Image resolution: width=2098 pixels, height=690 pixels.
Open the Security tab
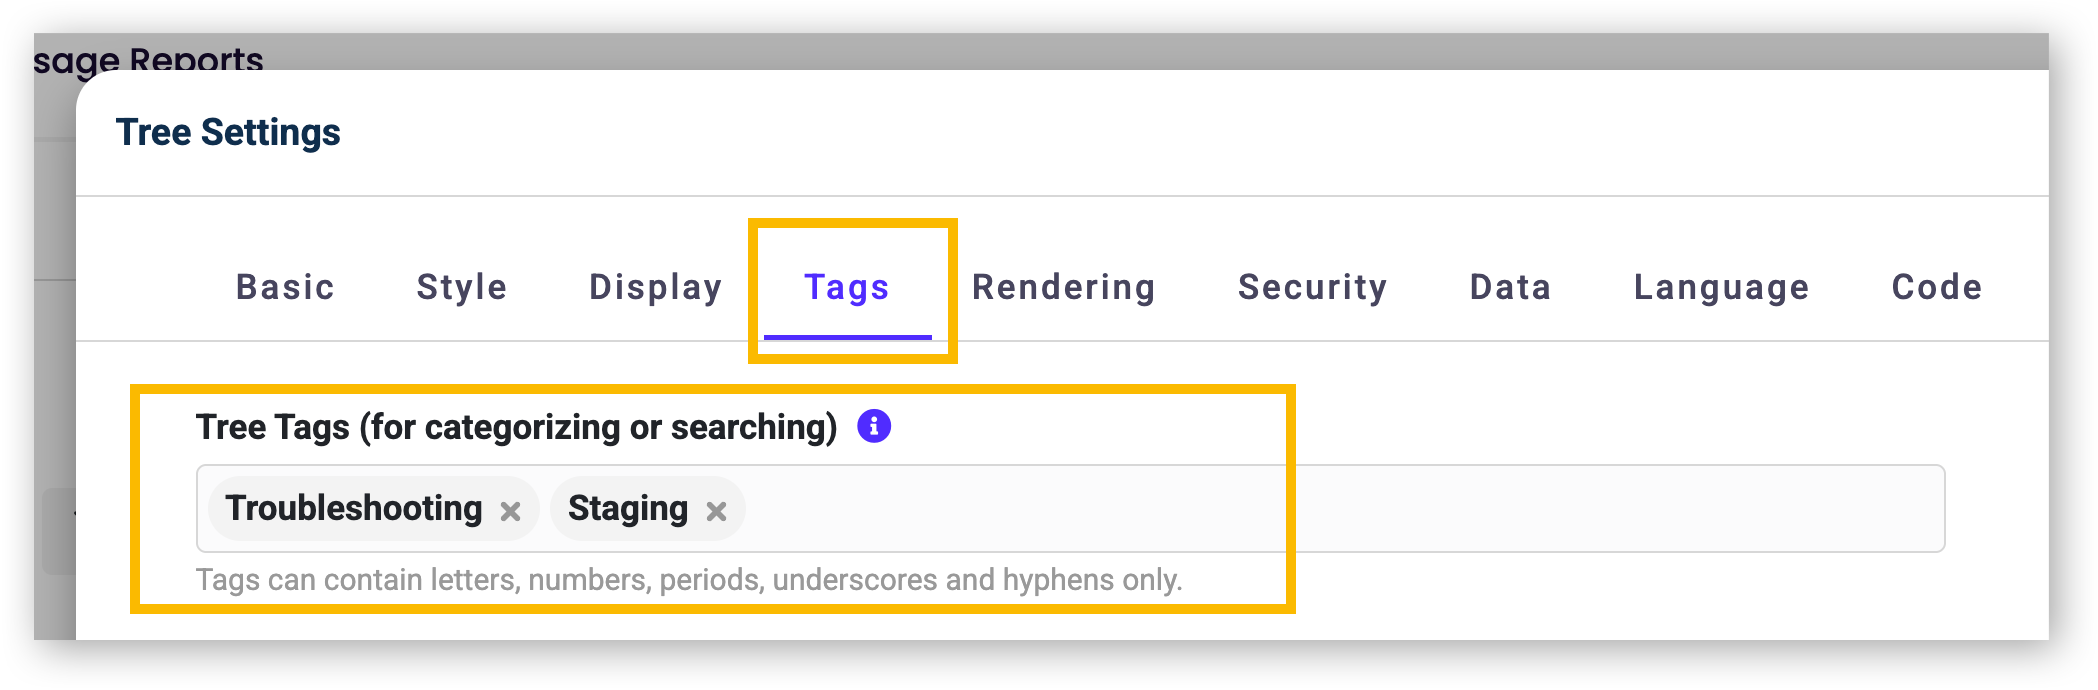(x=1313, y=287)
